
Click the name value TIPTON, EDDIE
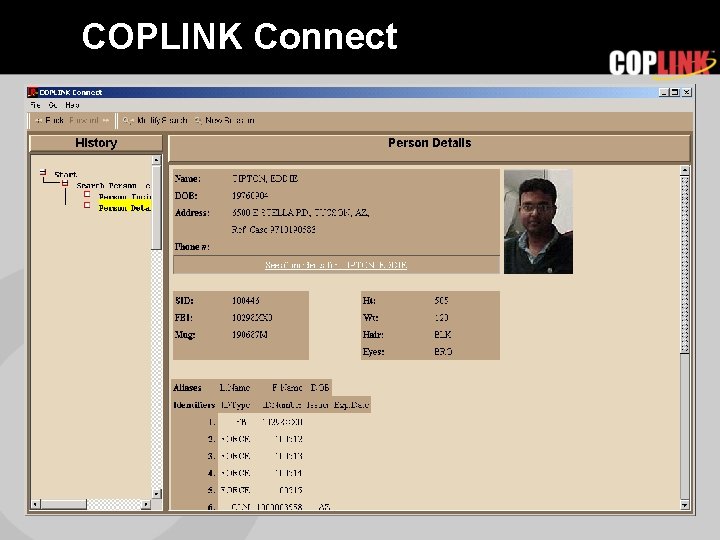[265, 179]
